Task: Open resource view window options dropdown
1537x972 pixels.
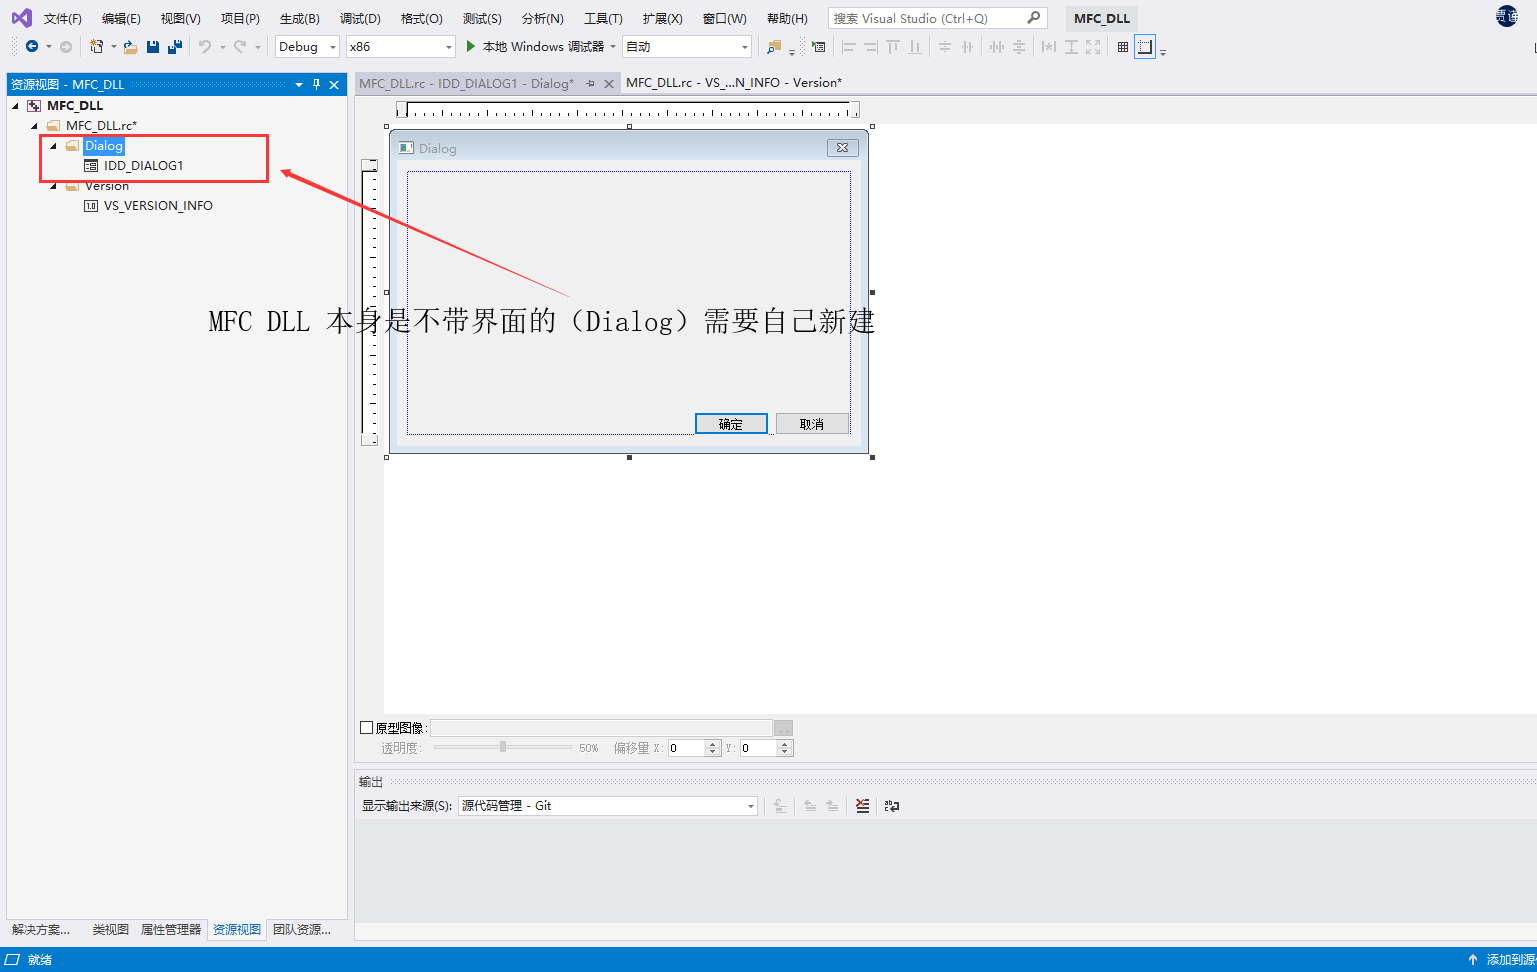Action: pyautogui.click(x=299, y=85)
